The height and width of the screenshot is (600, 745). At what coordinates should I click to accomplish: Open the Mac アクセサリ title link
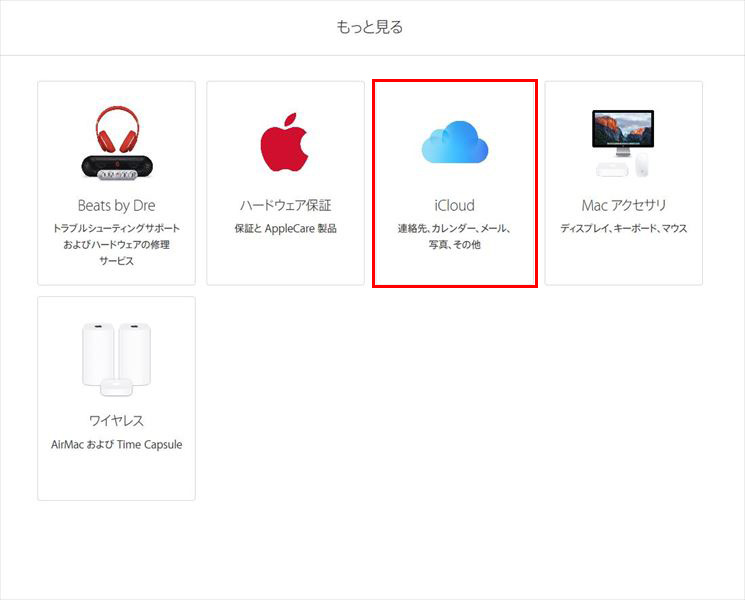coord(624,205)
